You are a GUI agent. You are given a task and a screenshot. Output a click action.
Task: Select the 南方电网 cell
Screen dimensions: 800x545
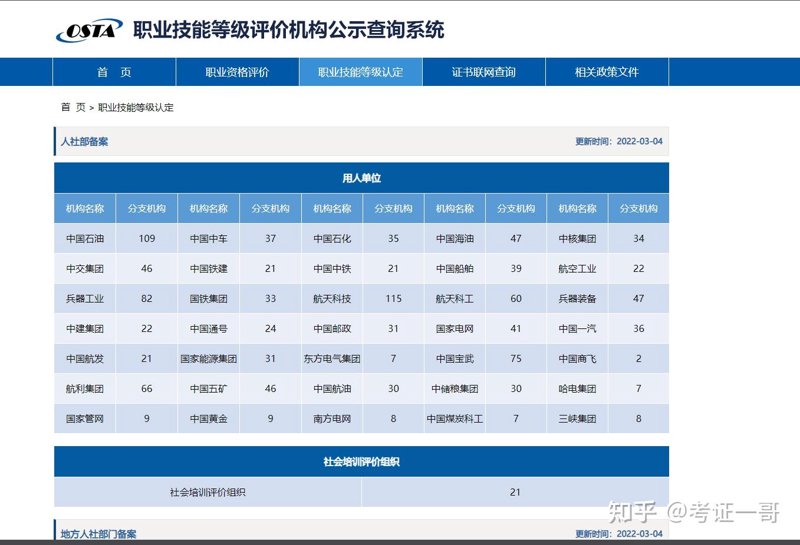(x=332, y=419)
